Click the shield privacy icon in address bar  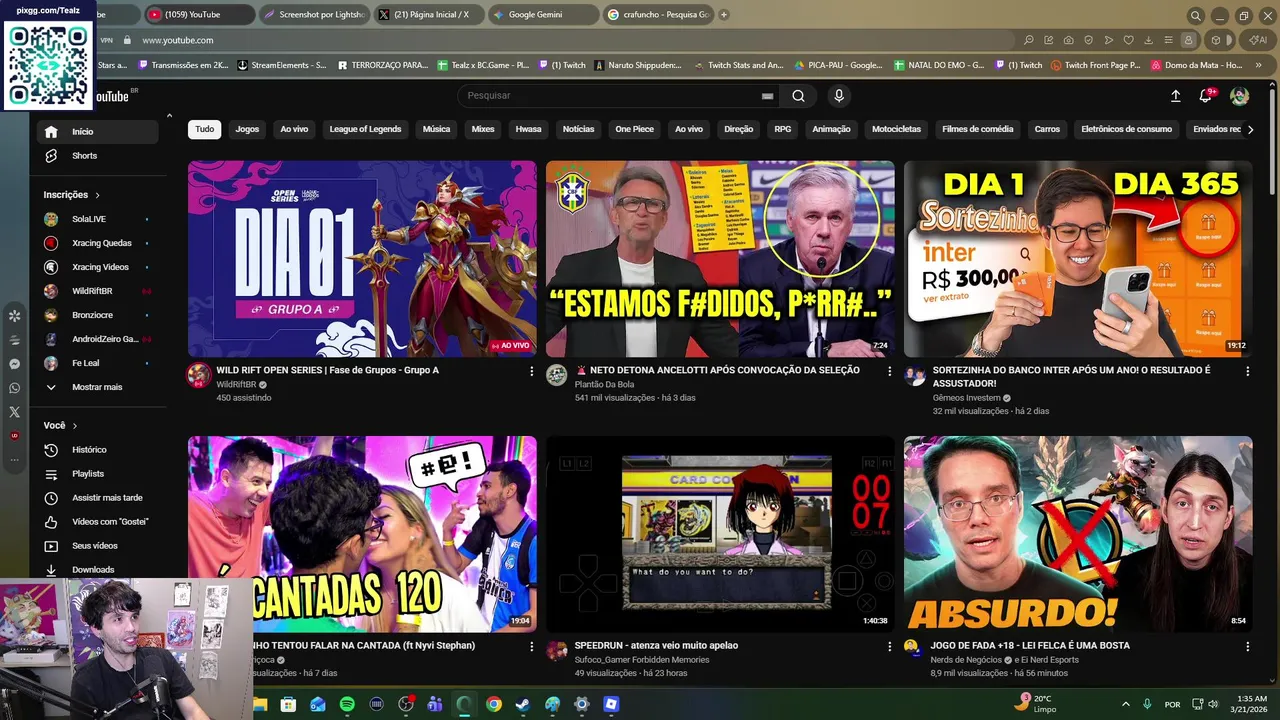(1089, 40)
